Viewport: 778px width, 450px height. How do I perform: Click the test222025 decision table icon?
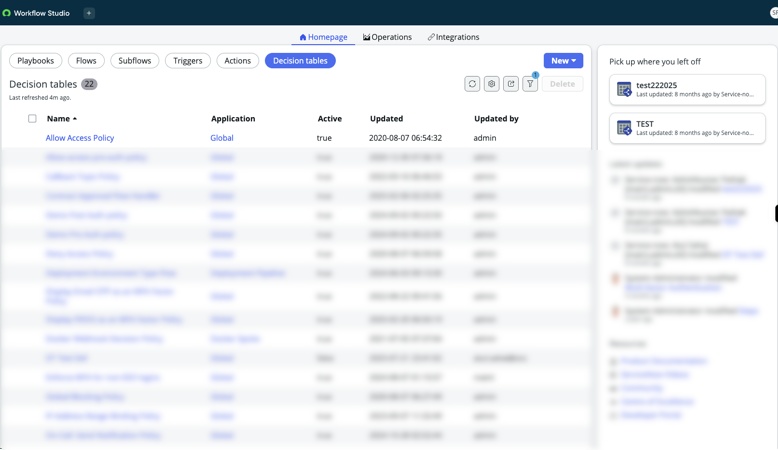click(624, 89)
